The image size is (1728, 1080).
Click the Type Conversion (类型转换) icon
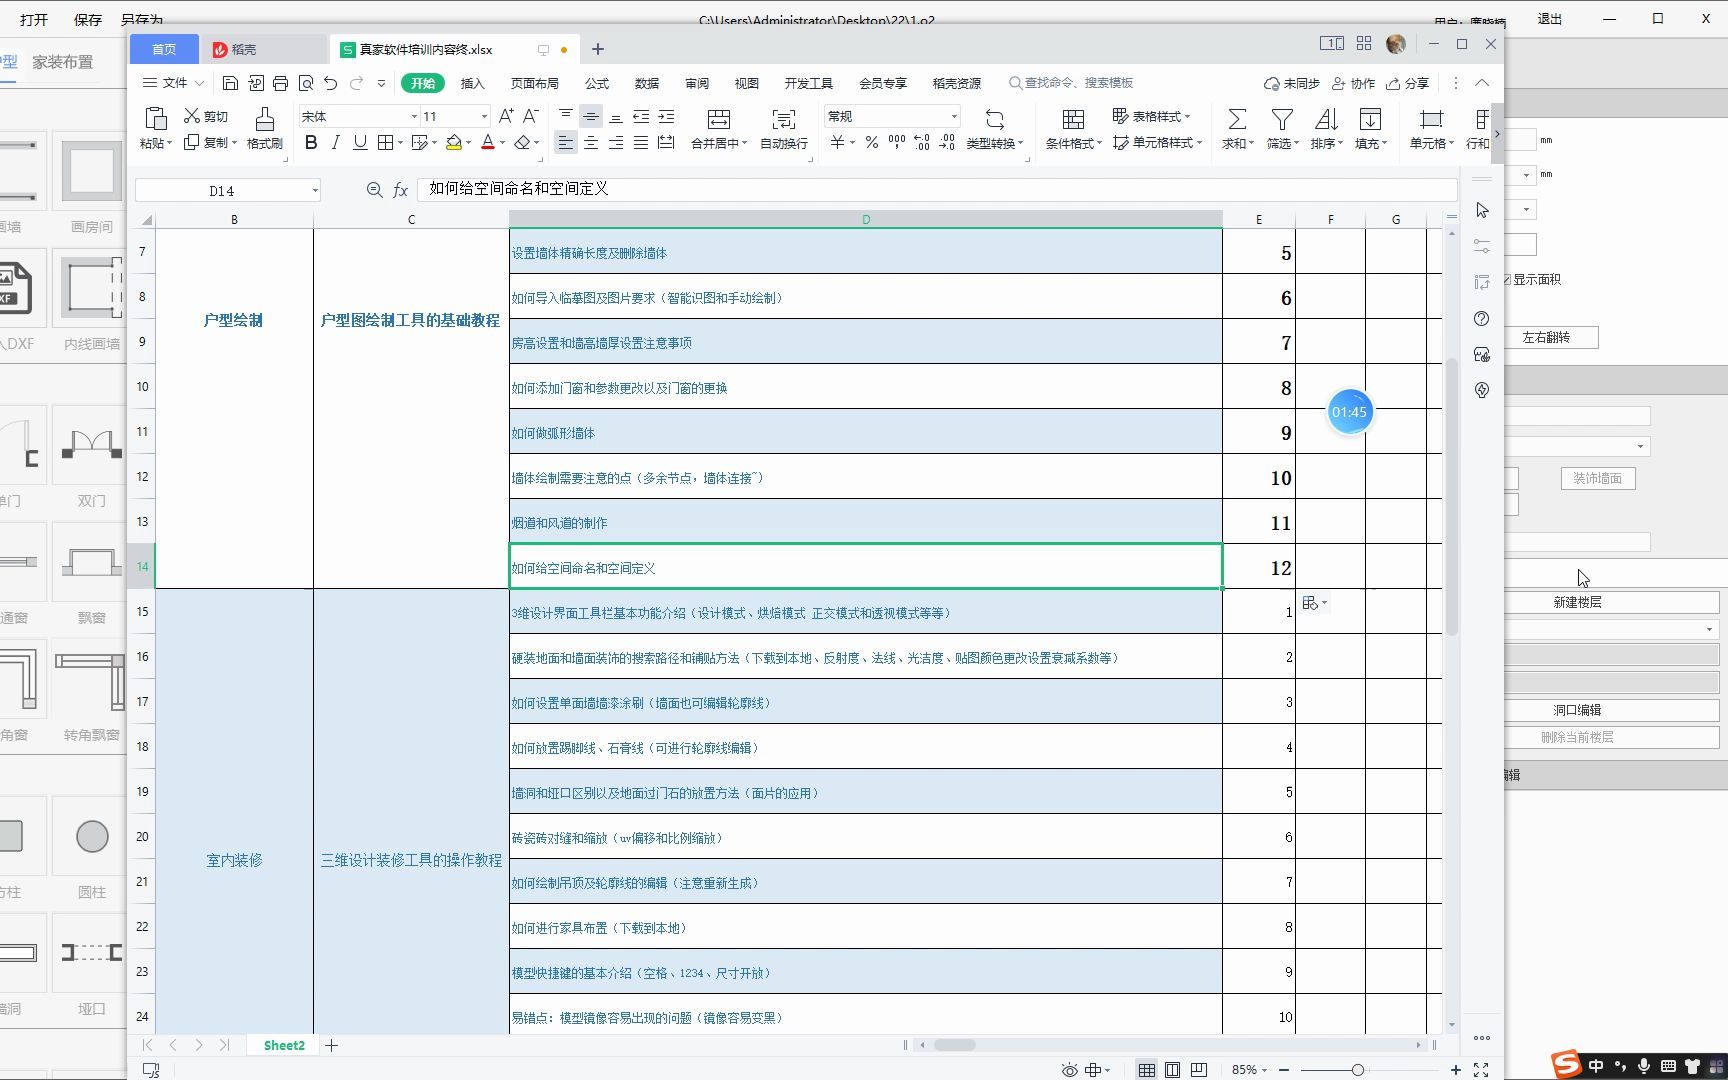pyautogui.click(x=994, y=119)
